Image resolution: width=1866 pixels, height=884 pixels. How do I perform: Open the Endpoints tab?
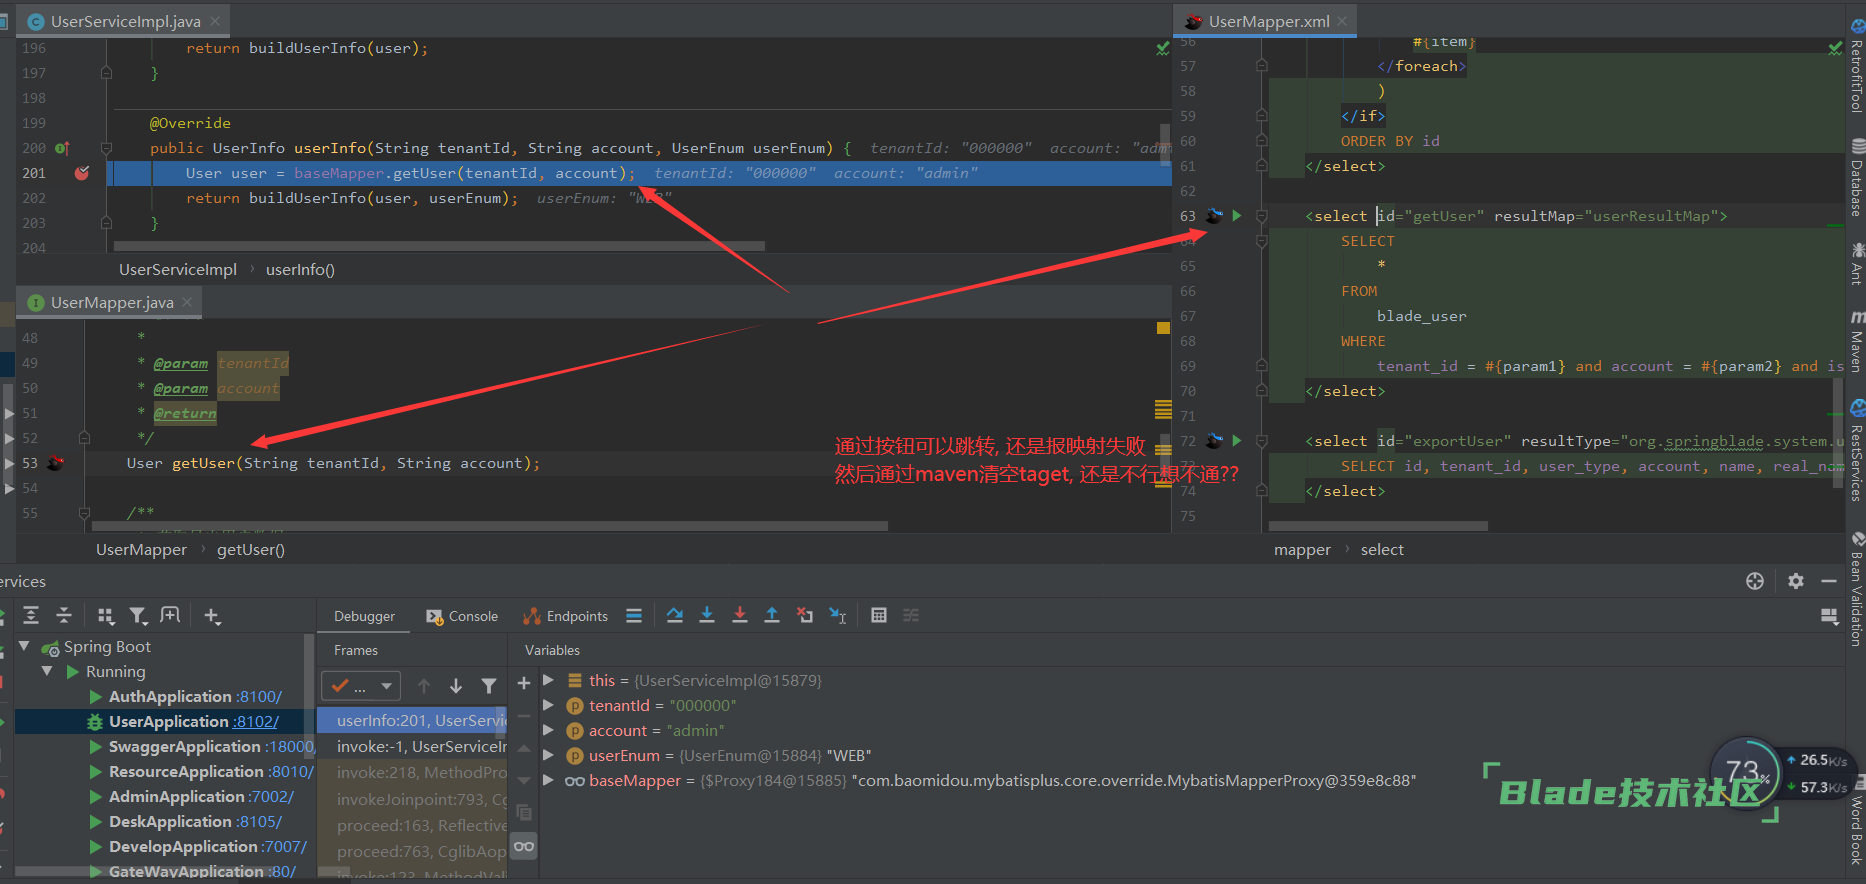(566, 616)
